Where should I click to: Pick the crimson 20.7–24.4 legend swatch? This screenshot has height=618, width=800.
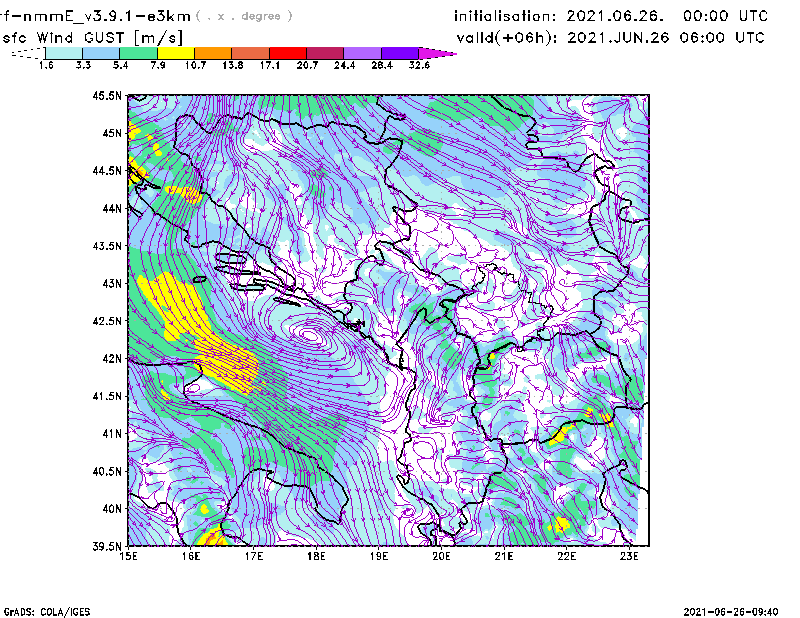point(326,53)
